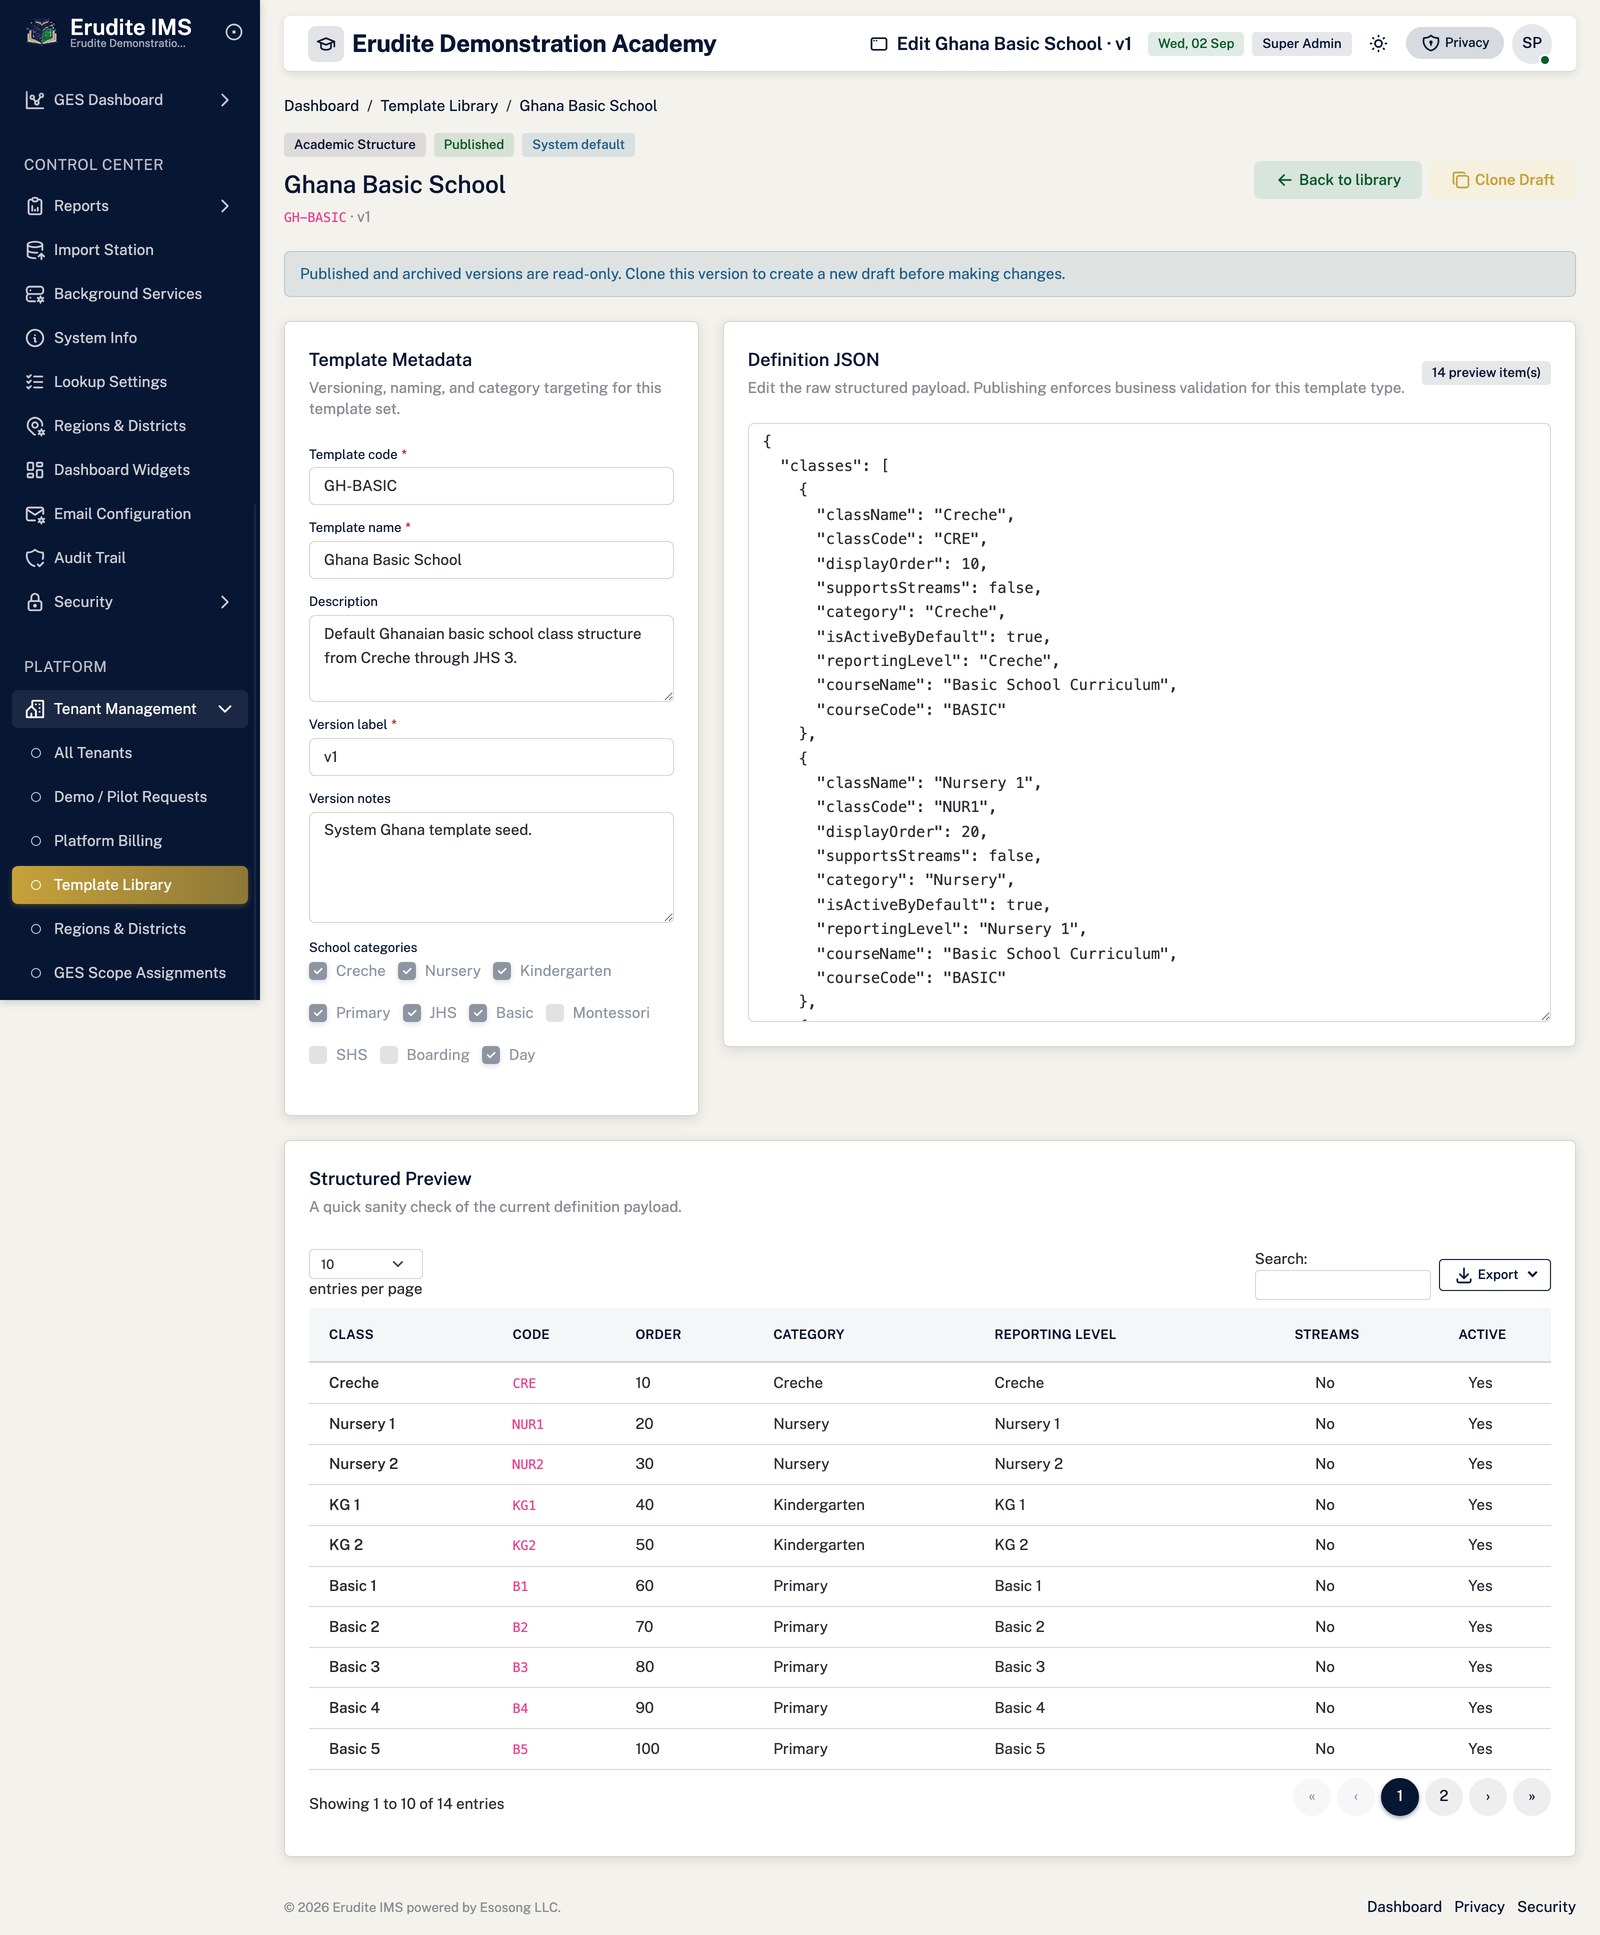Toggle the Creche category checkbox
1600x1935 pixels.
pyautogui.click(x=318, y=971)
